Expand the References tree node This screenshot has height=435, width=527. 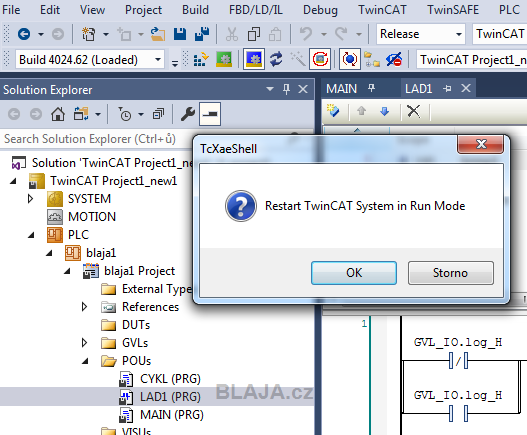84,307
